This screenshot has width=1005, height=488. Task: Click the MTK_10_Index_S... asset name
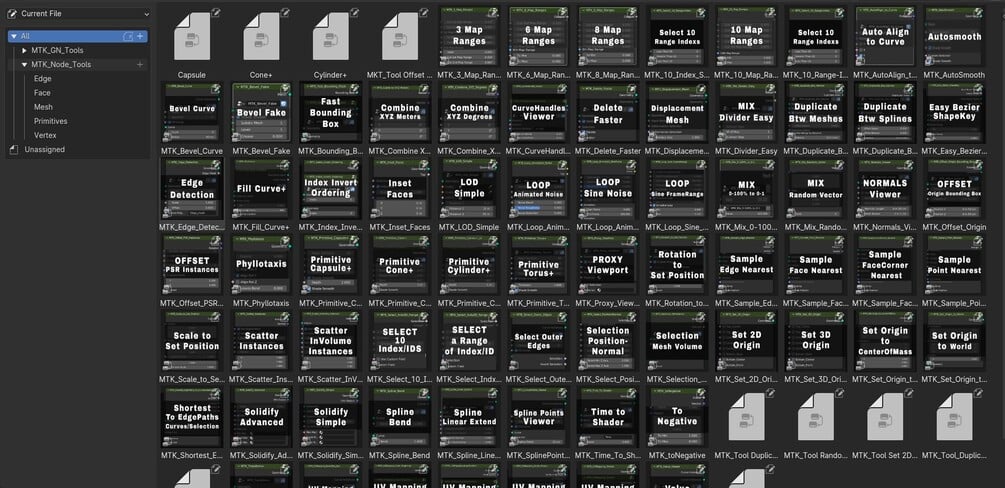coord(677,75)
